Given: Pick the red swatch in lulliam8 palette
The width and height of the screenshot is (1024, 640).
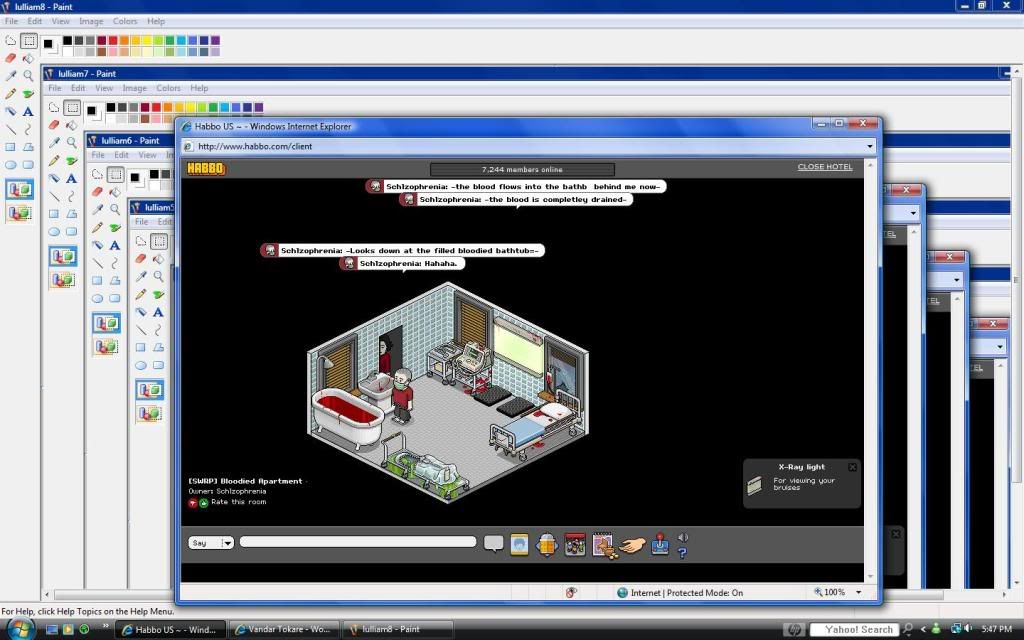Looking at the screenshot, I should 111,41.
